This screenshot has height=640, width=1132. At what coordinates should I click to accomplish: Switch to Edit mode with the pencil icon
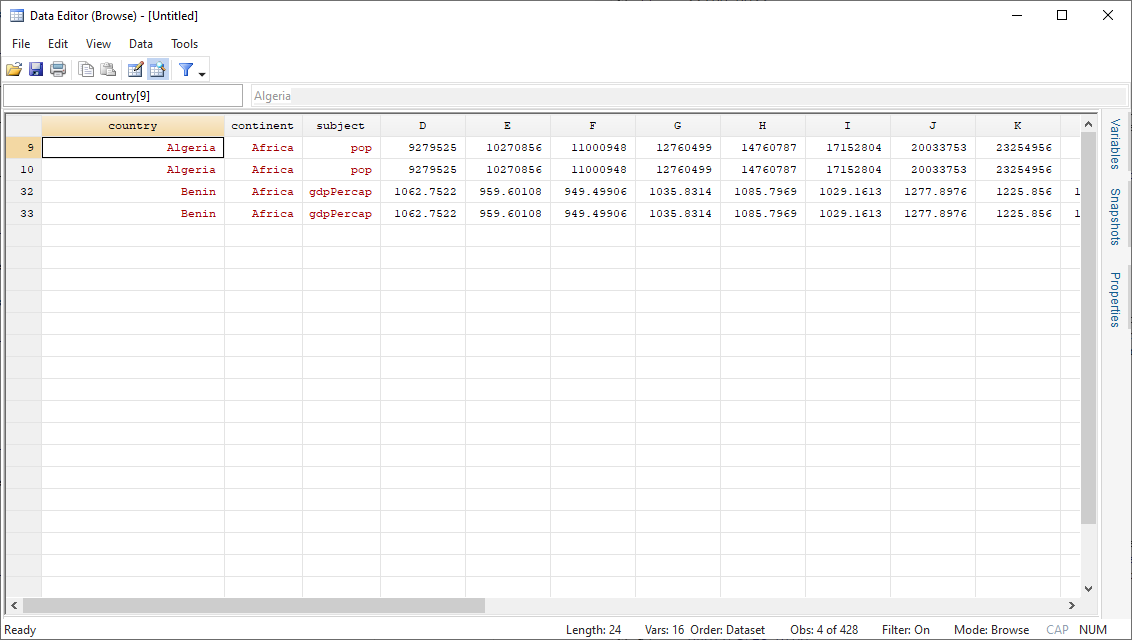pos(135,69)
